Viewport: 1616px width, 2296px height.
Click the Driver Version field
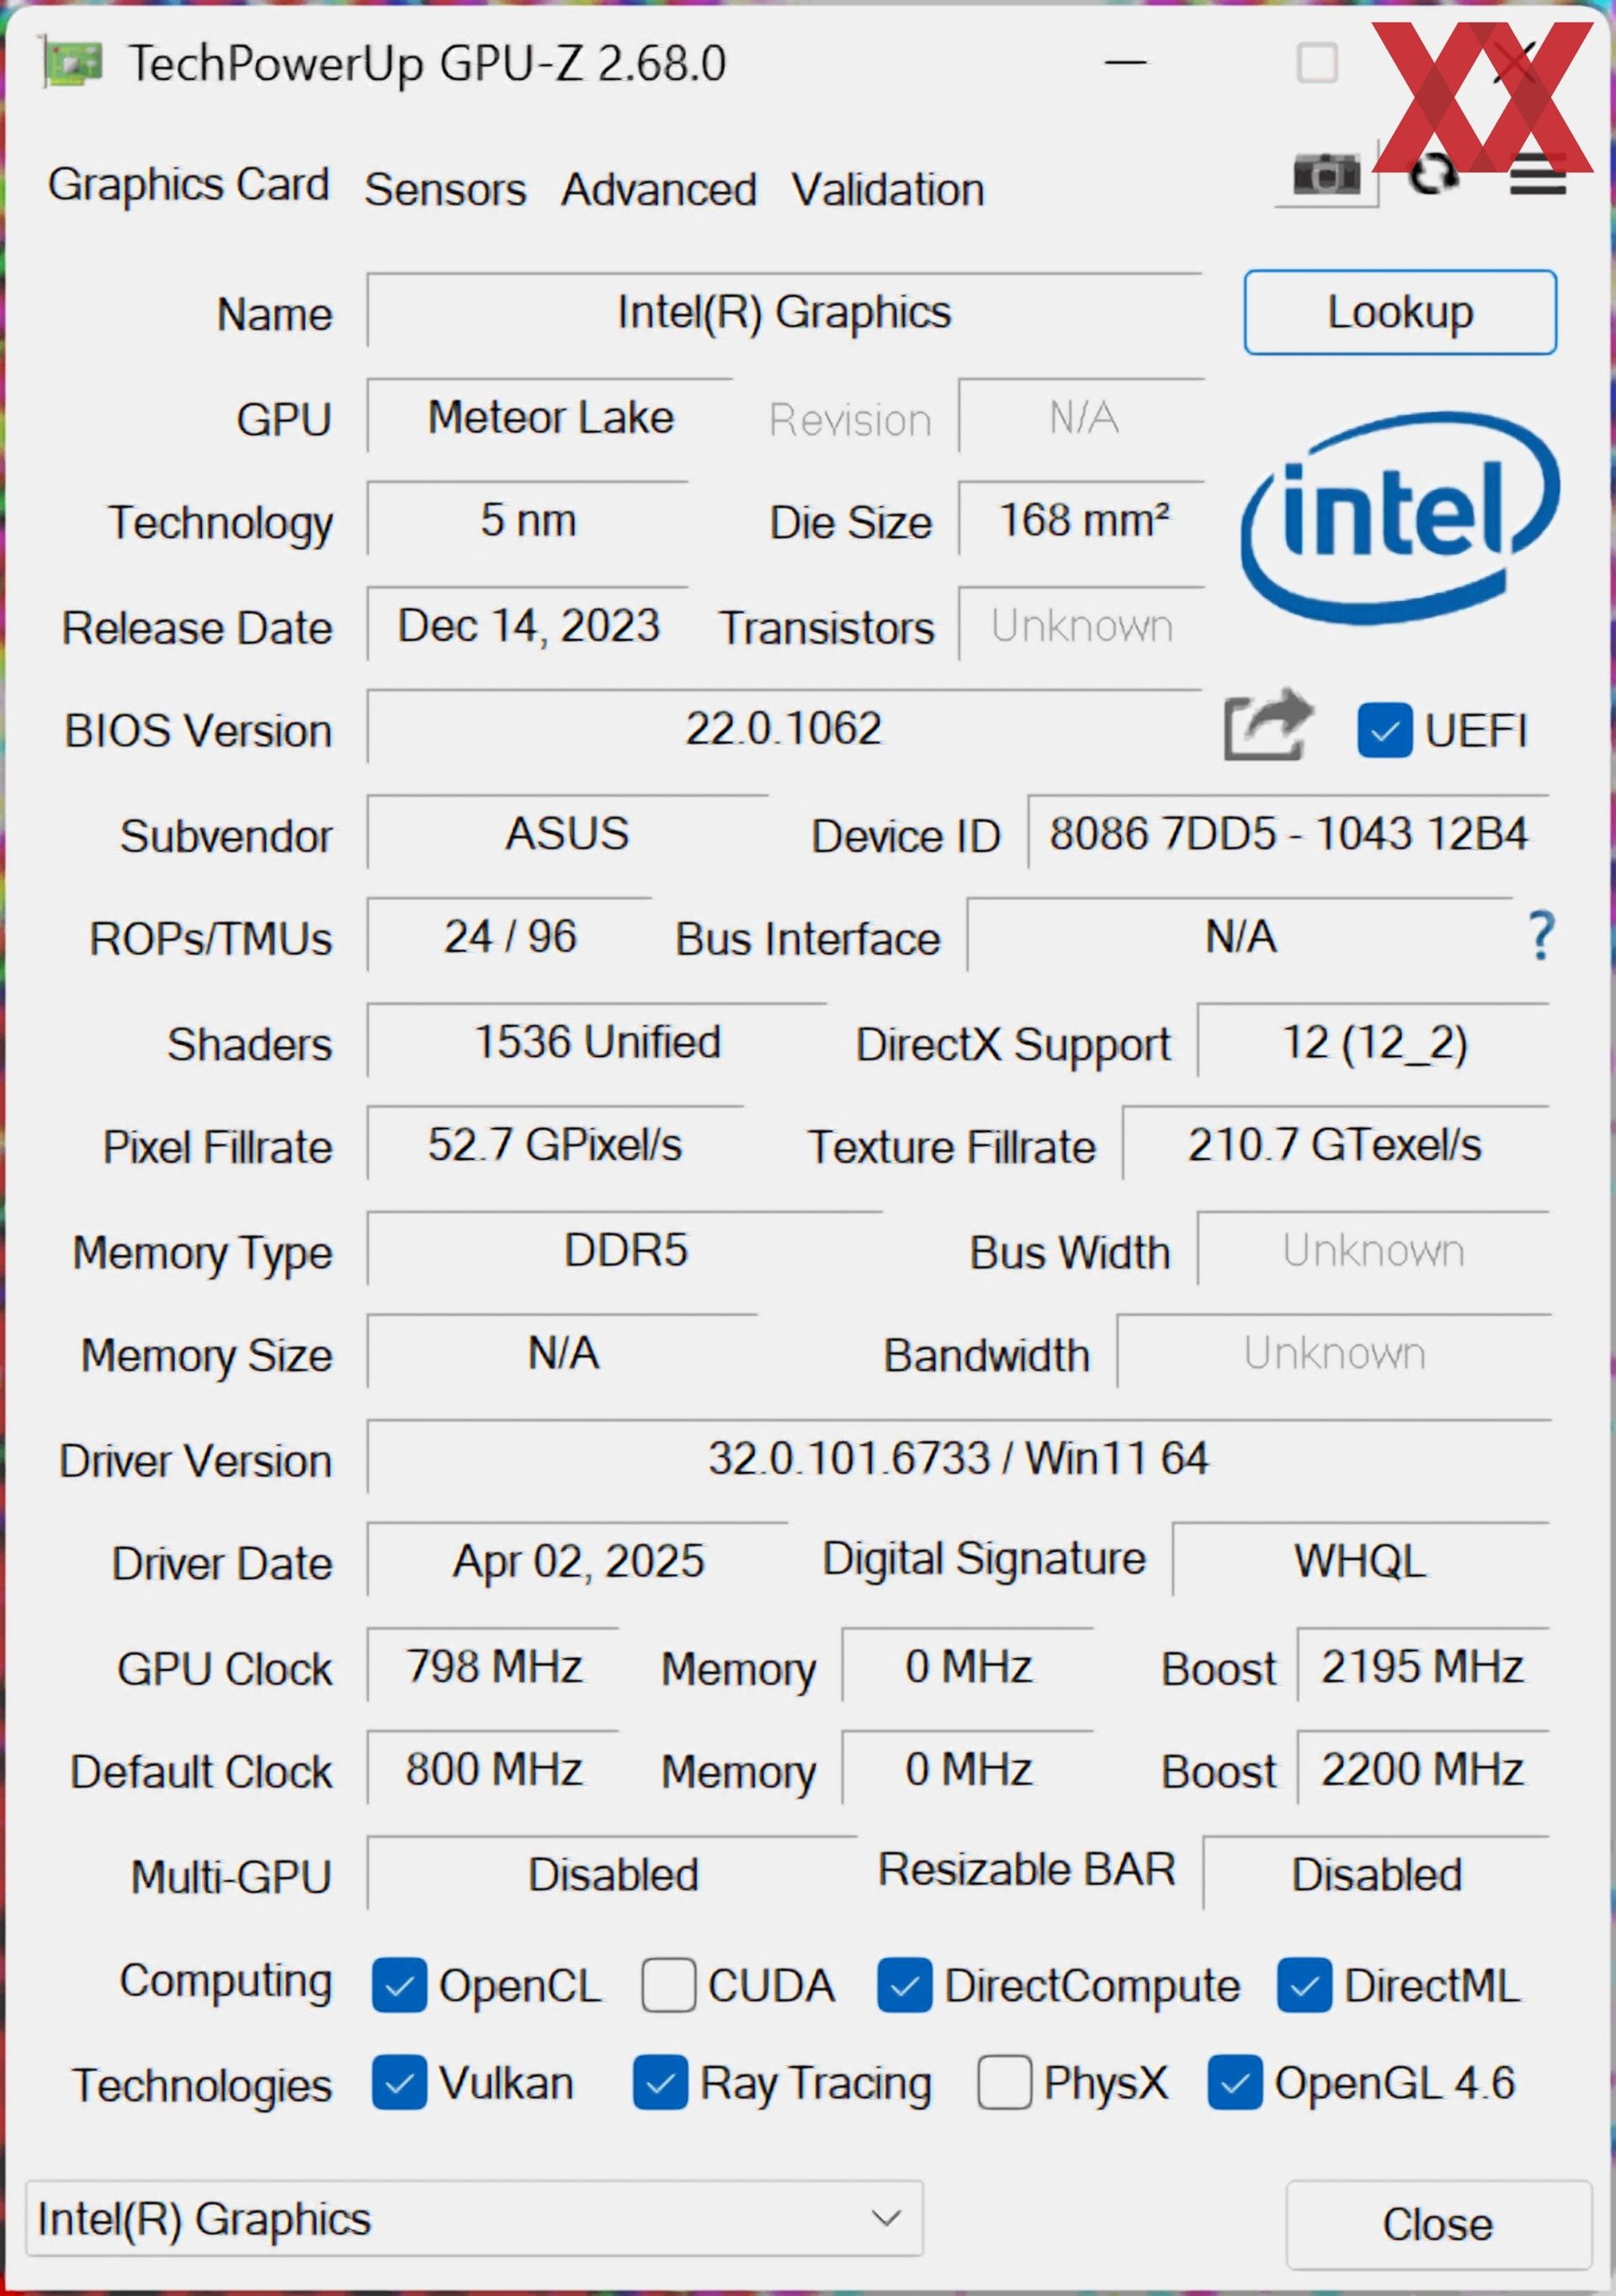(x=958, y=1458)
